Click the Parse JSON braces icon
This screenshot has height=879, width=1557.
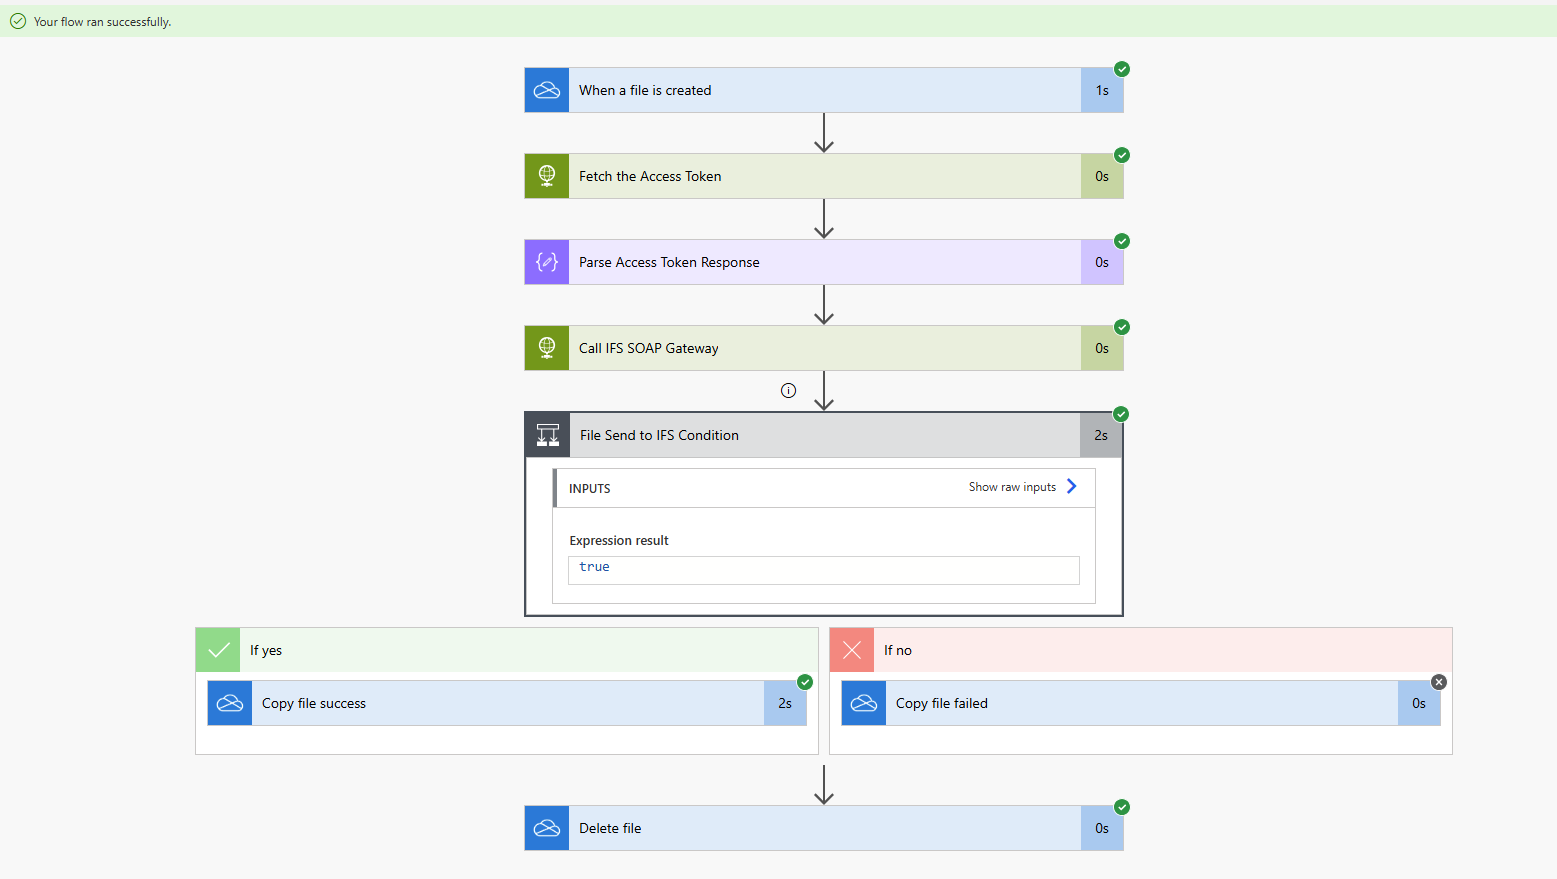coord(547,262)
